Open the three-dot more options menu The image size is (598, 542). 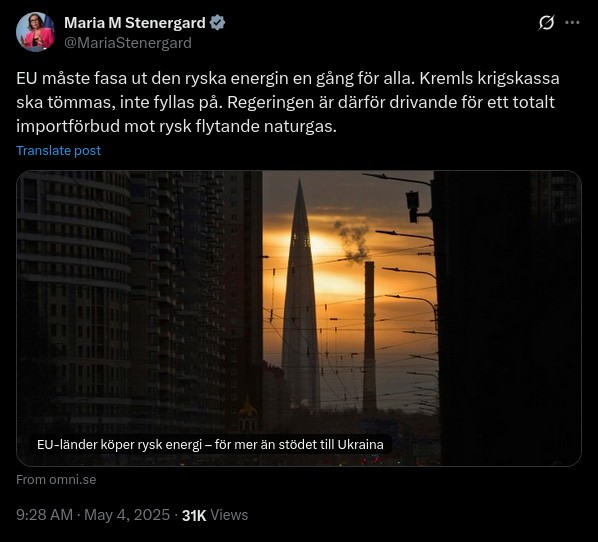(572, 23)
